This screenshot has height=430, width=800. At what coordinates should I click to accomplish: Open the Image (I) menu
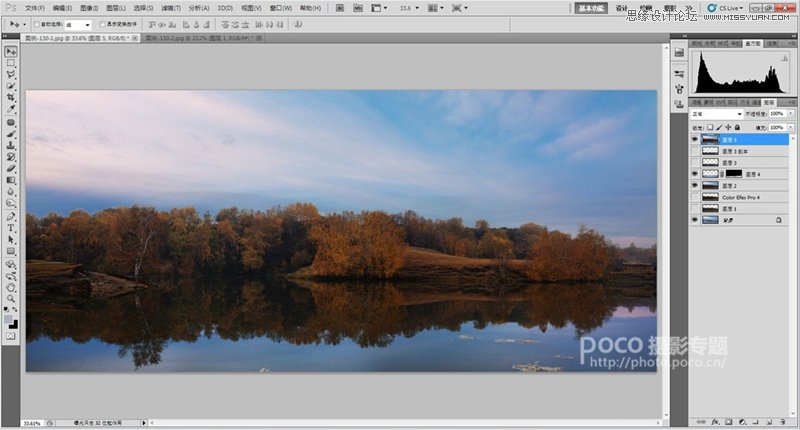click(x=89, y=8)
